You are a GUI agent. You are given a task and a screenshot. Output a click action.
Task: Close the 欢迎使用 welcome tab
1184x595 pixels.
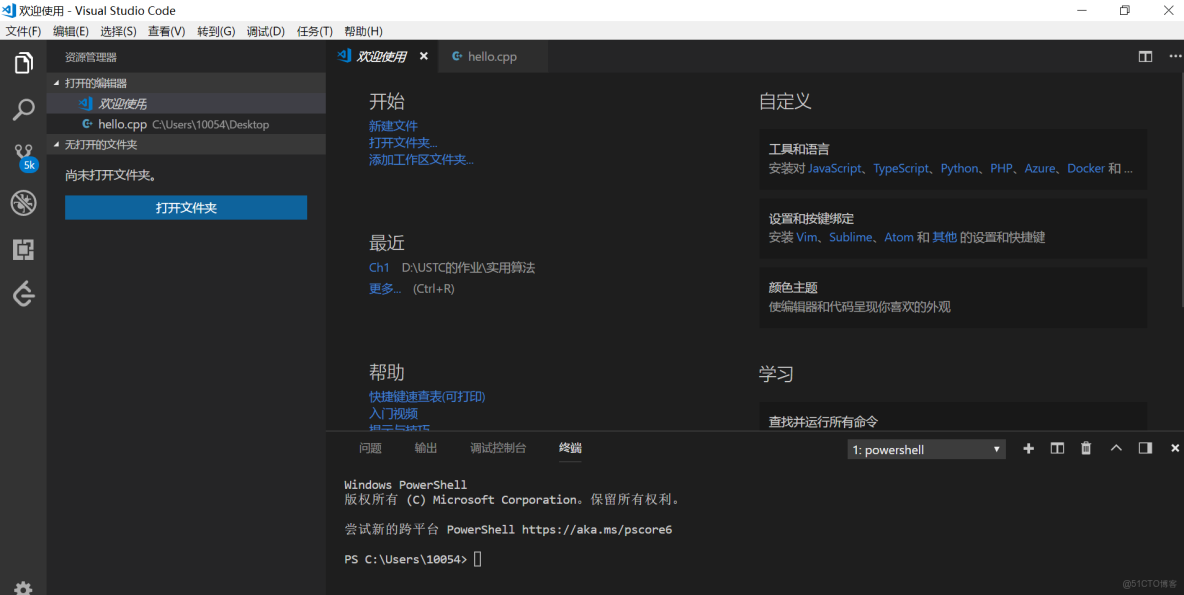click(424, 57)
